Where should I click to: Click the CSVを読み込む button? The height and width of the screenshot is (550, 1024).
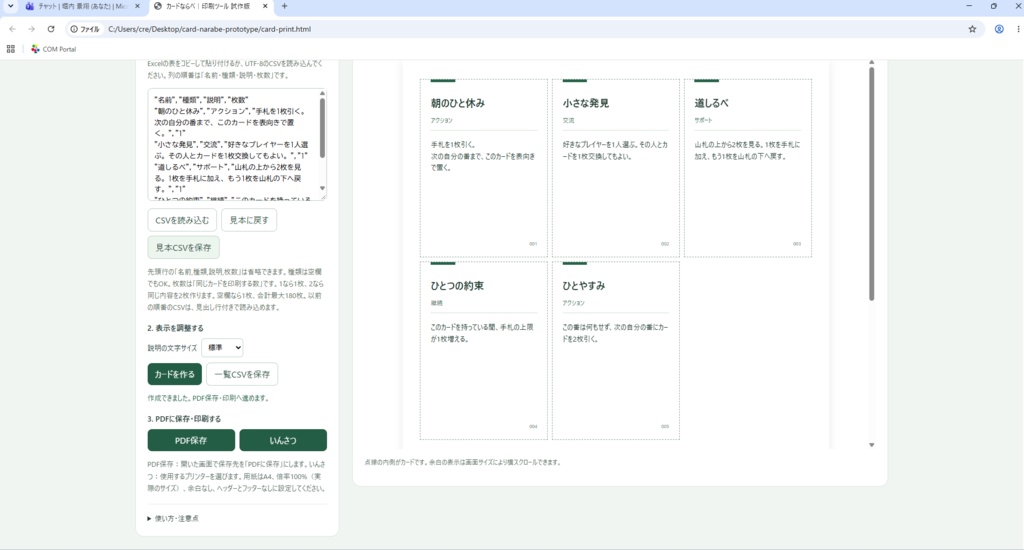(182, 220)
